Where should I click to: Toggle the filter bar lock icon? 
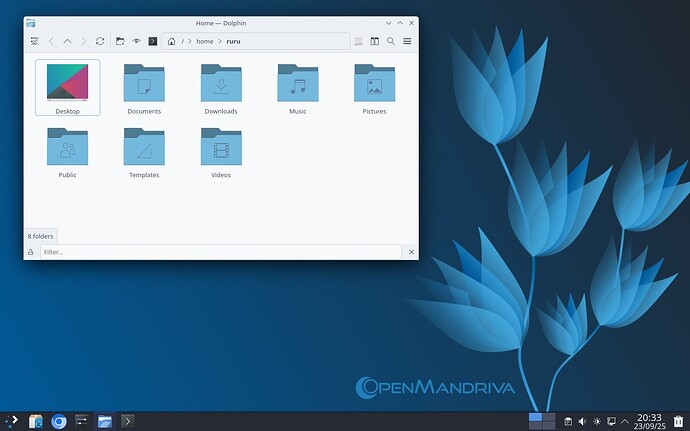31,252
